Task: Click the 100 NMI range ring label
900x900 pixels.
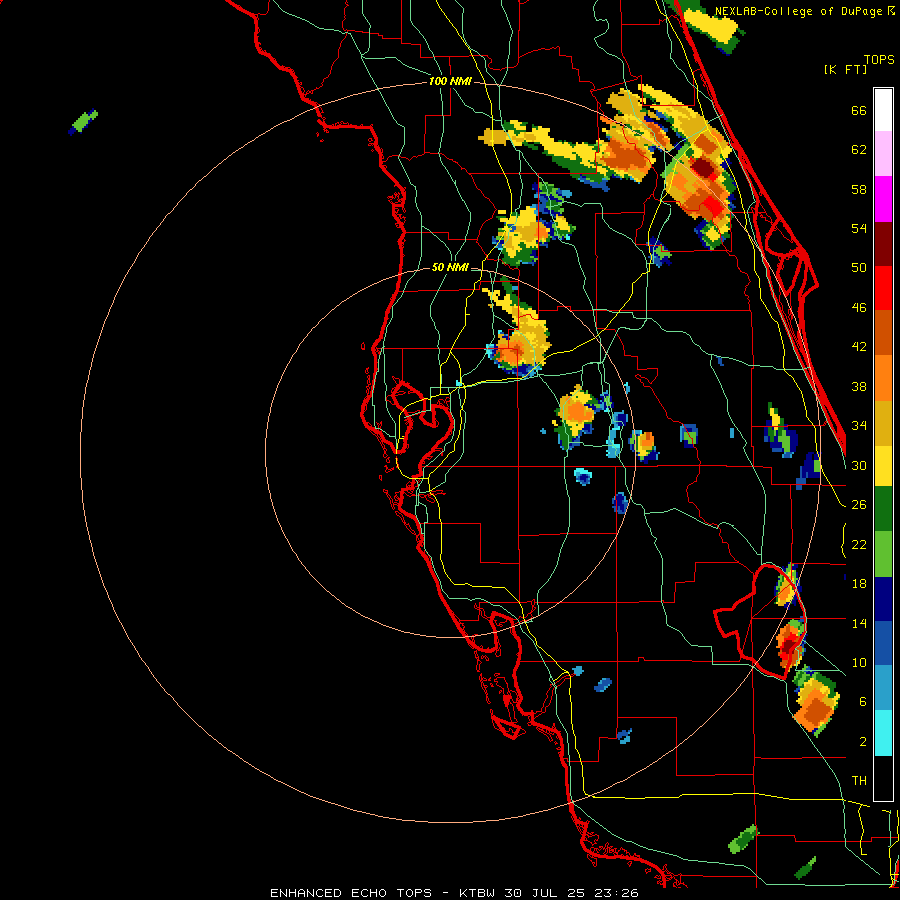Action: pos(450,82)
